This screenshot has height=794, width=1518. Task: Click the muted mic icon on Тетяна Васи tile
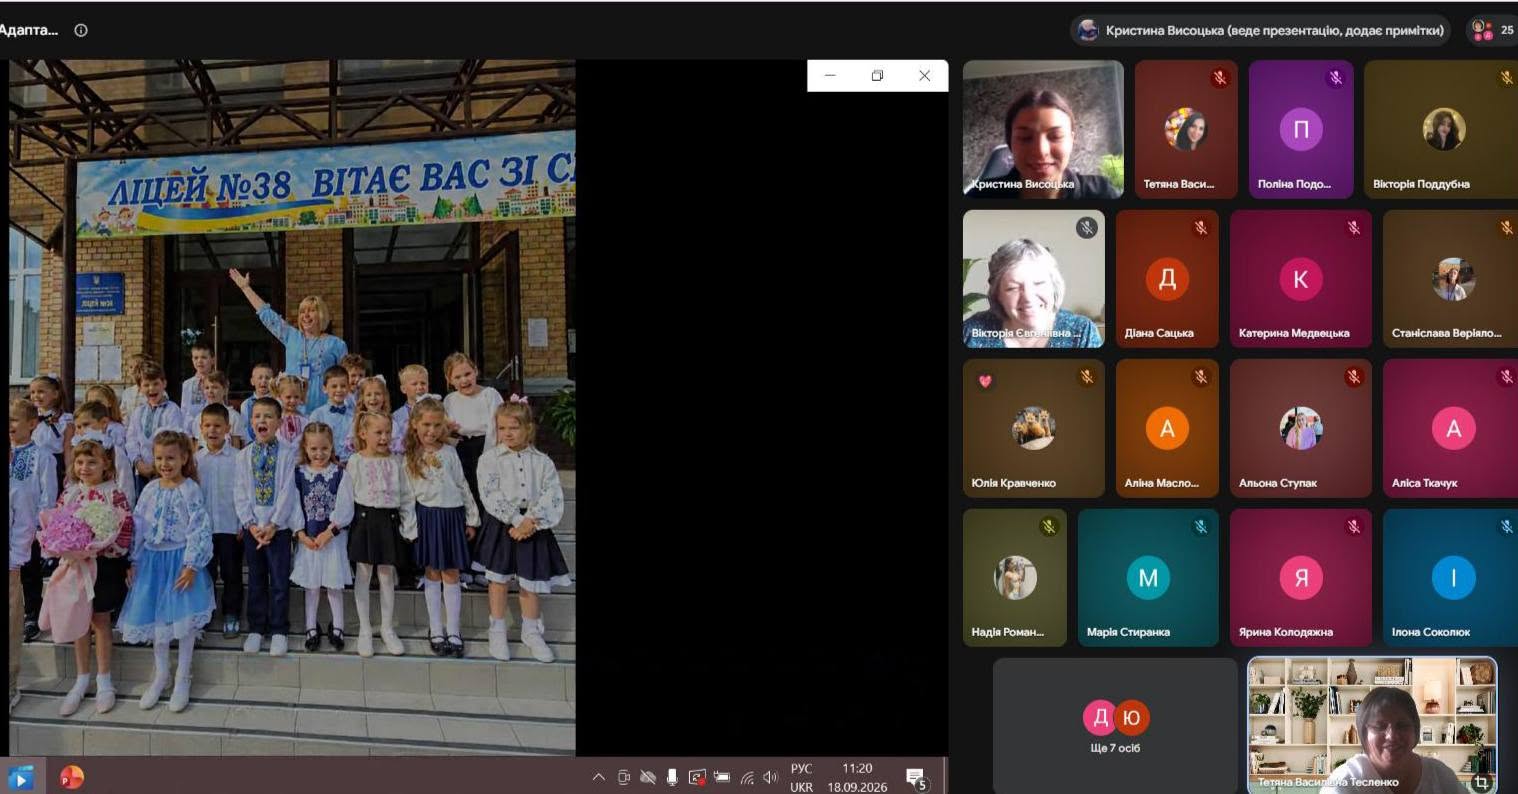1219,77
